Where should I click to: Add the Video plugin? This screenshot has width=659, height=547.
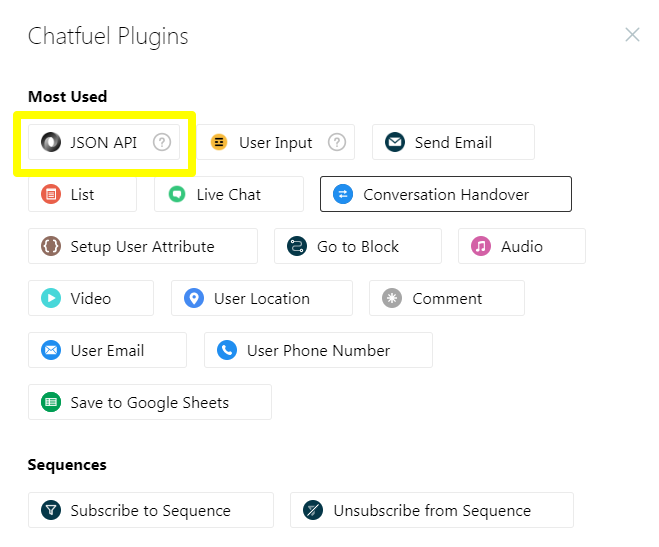90,299
